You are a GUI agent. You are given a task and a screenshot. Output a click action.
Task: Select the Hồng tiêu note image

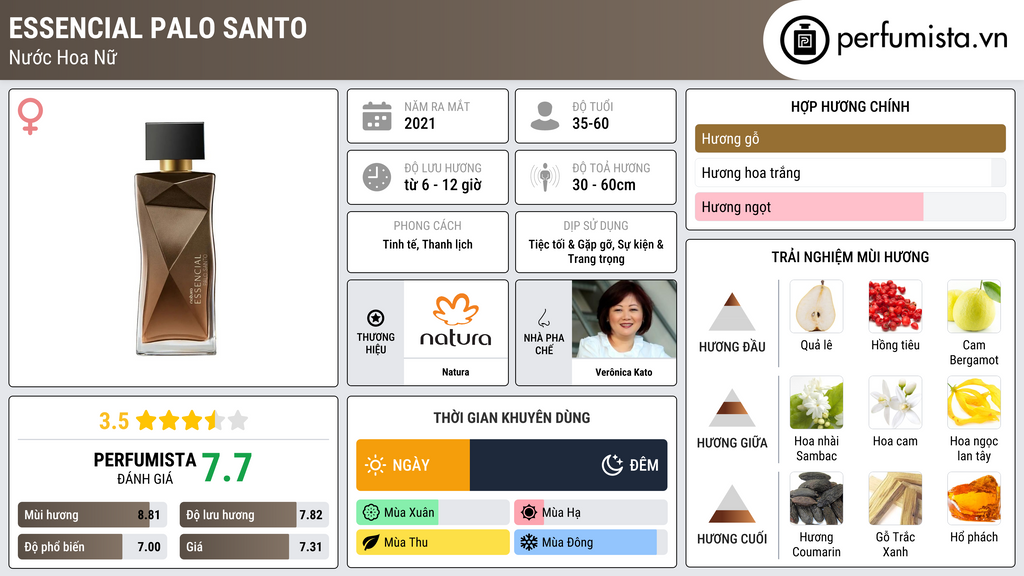[x=895, y=306]
